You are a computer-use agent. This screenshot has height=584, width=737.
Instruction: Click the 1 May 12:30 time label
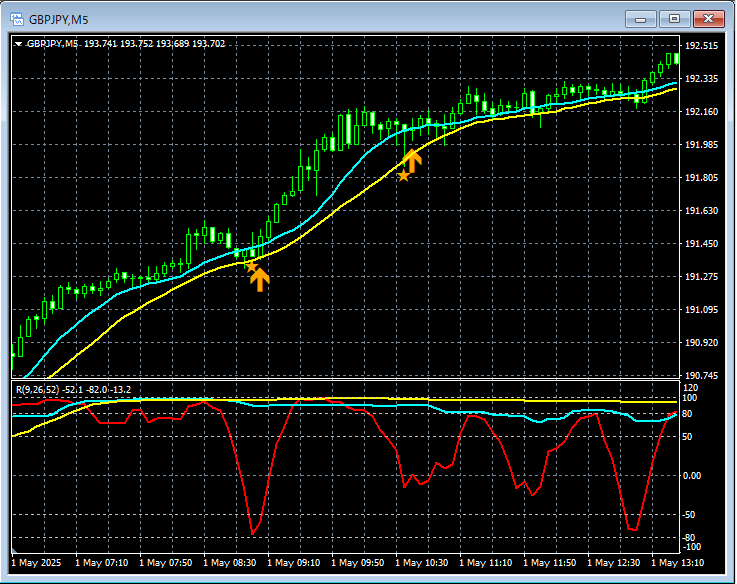tap(614, 563)
